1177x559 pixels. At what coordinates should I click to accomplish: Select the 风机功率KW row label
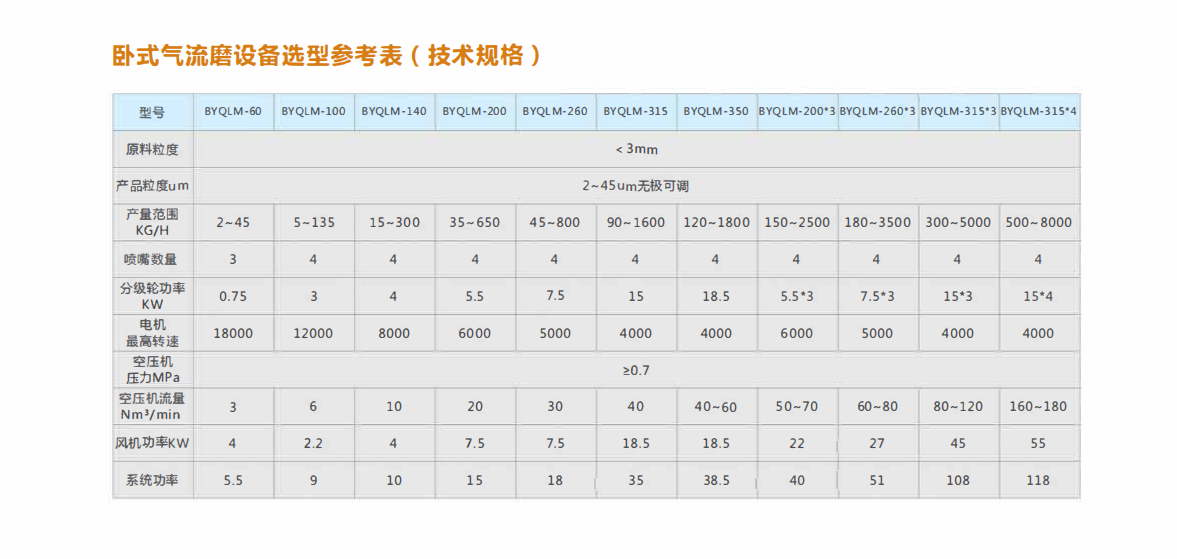click(152, 443)
